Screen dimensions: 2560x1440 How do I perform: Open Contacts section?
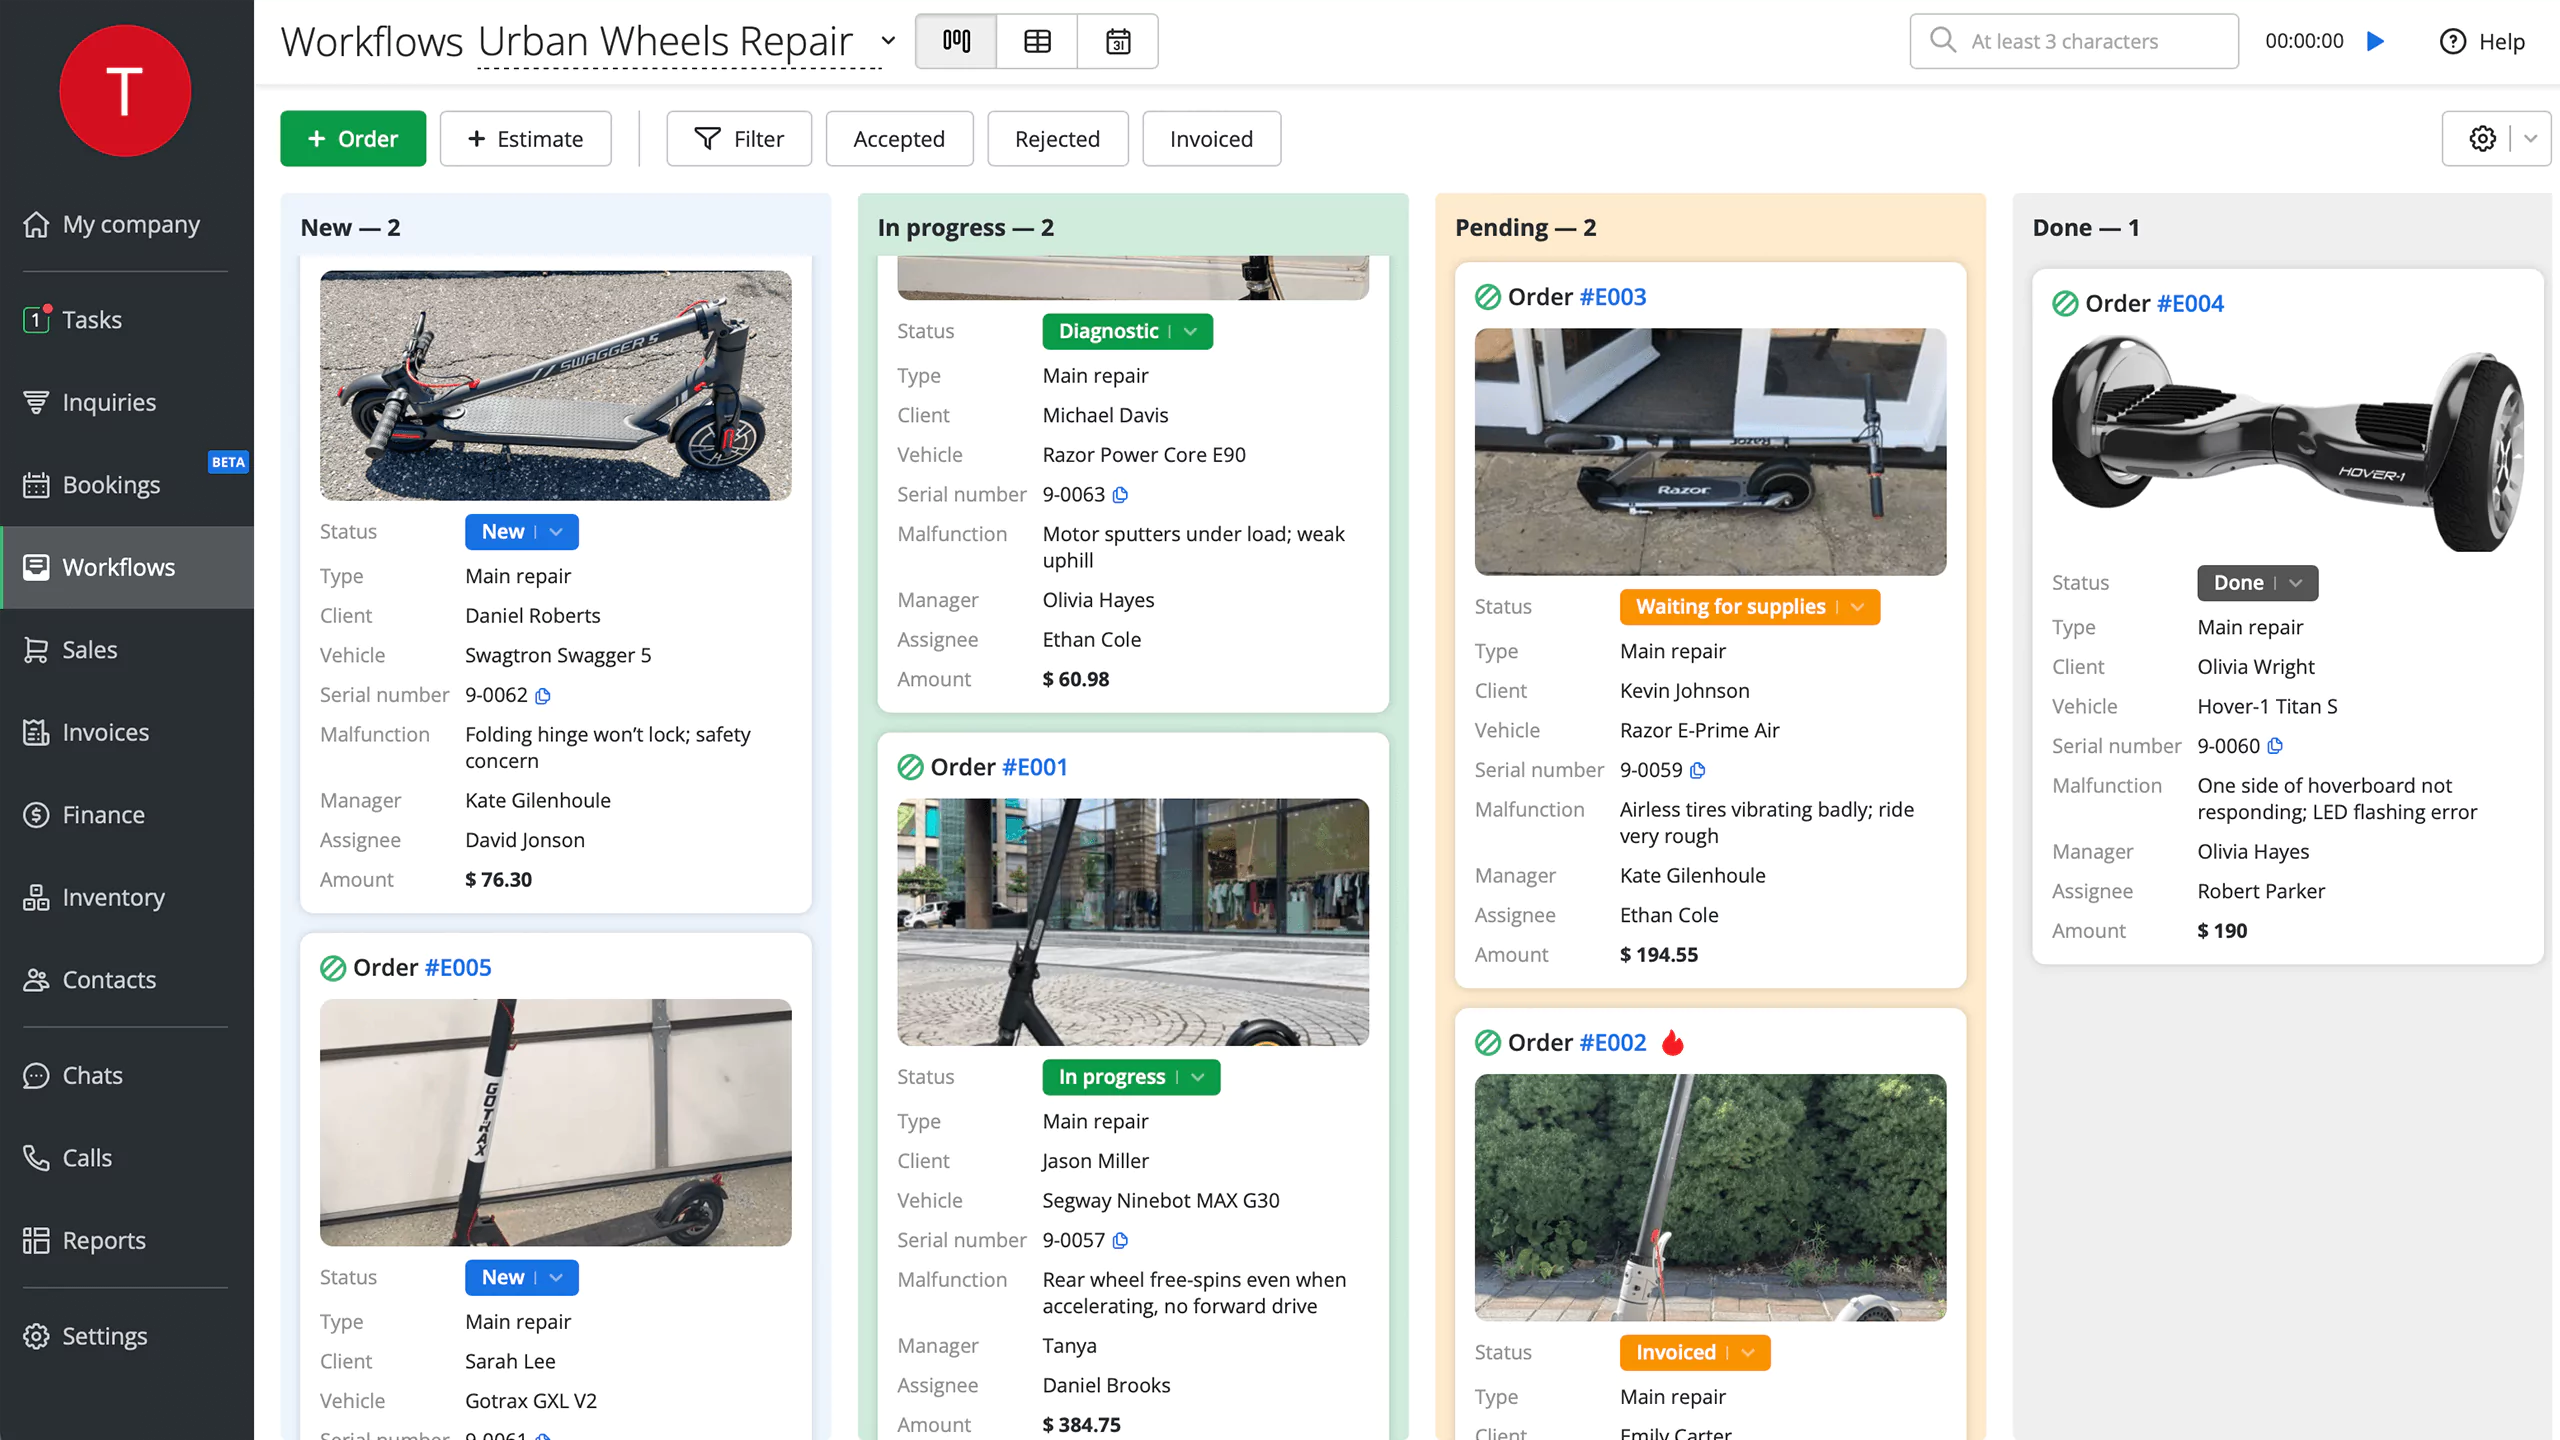[127, 980]
